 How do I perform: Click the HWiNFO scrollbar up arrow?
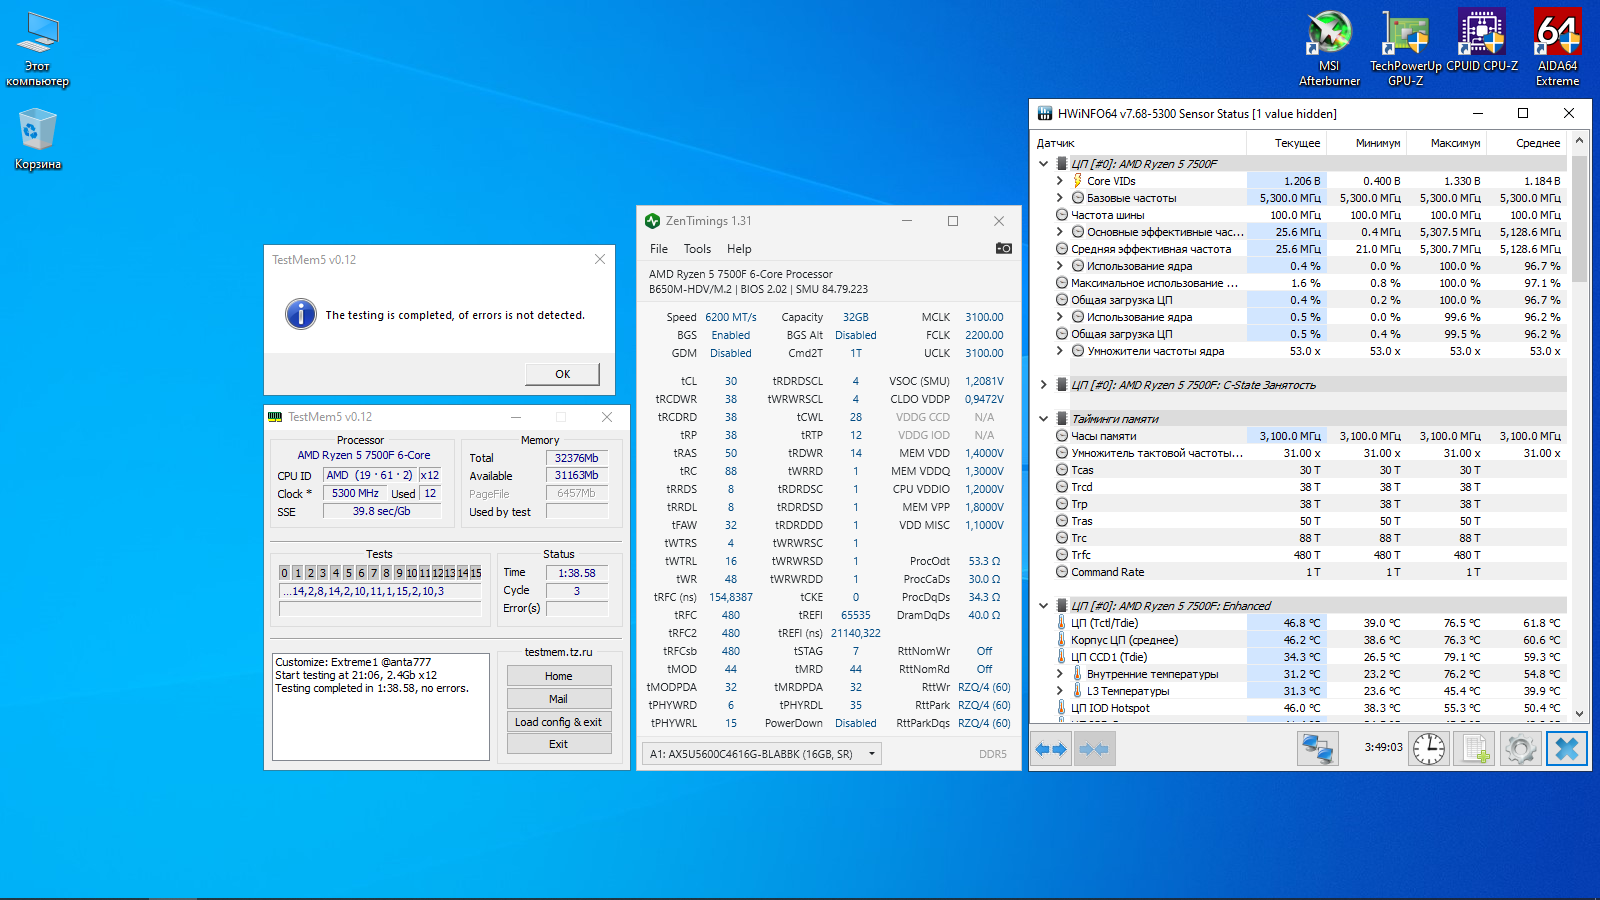(1579, 141)
